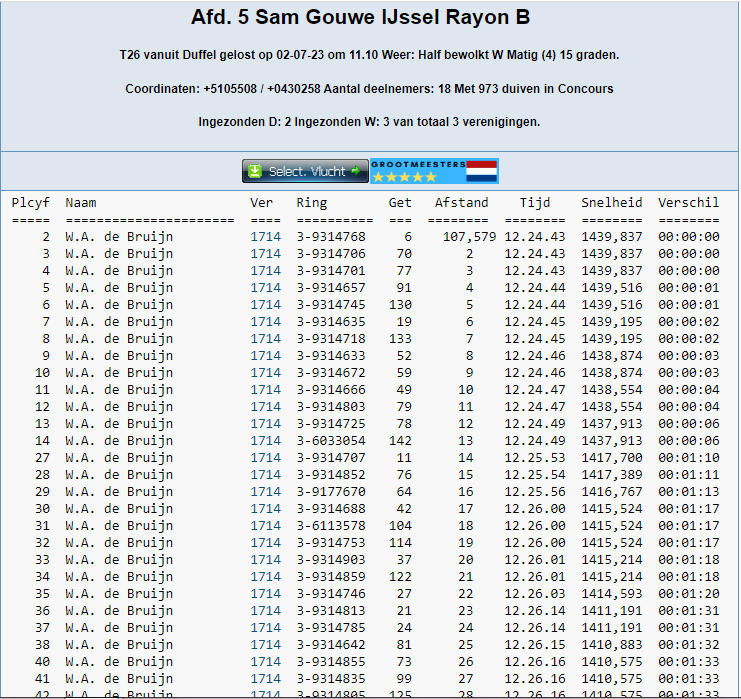Click ring number 3-9314859

(x=331, y=577)
